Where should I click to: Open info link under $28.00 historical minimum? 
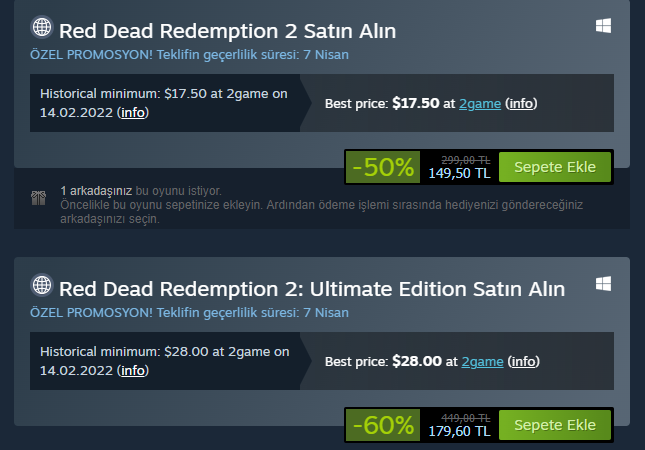[x=133, y=370]
